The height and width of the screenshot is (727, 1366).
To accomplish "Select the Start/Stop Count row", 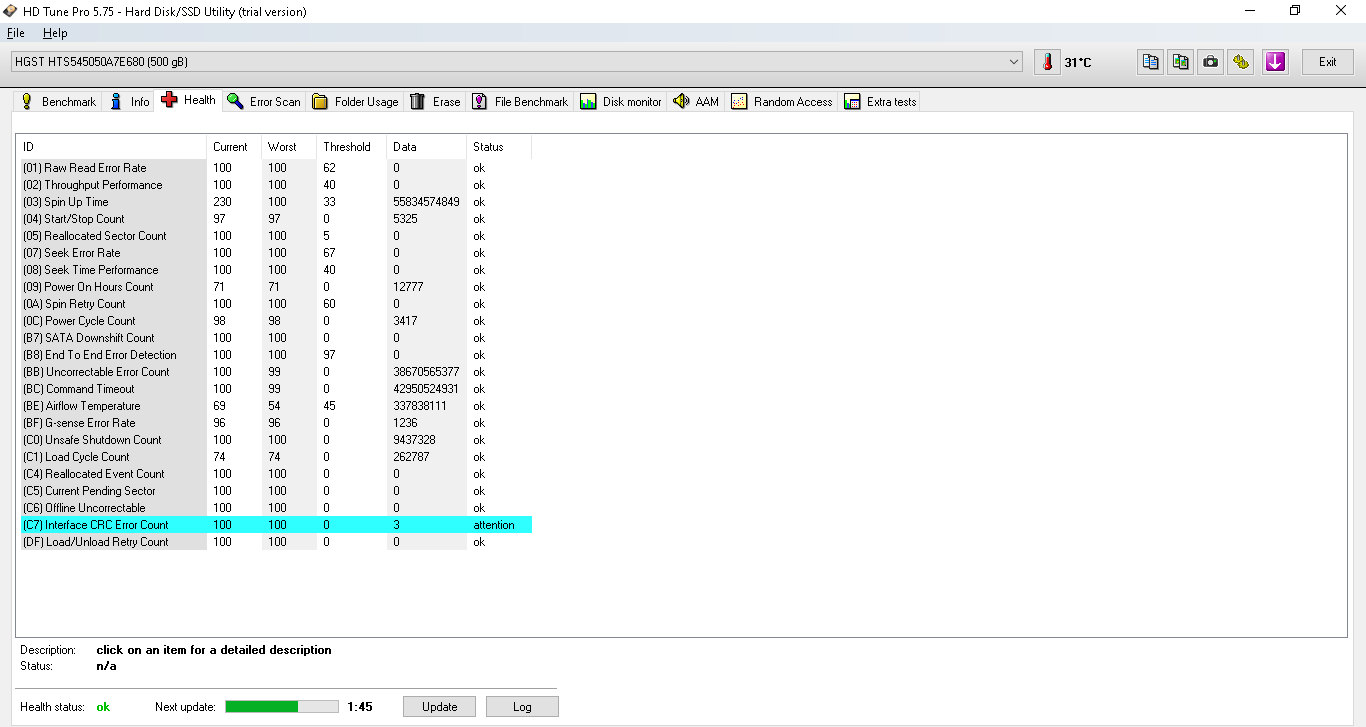I will point(276,219).
